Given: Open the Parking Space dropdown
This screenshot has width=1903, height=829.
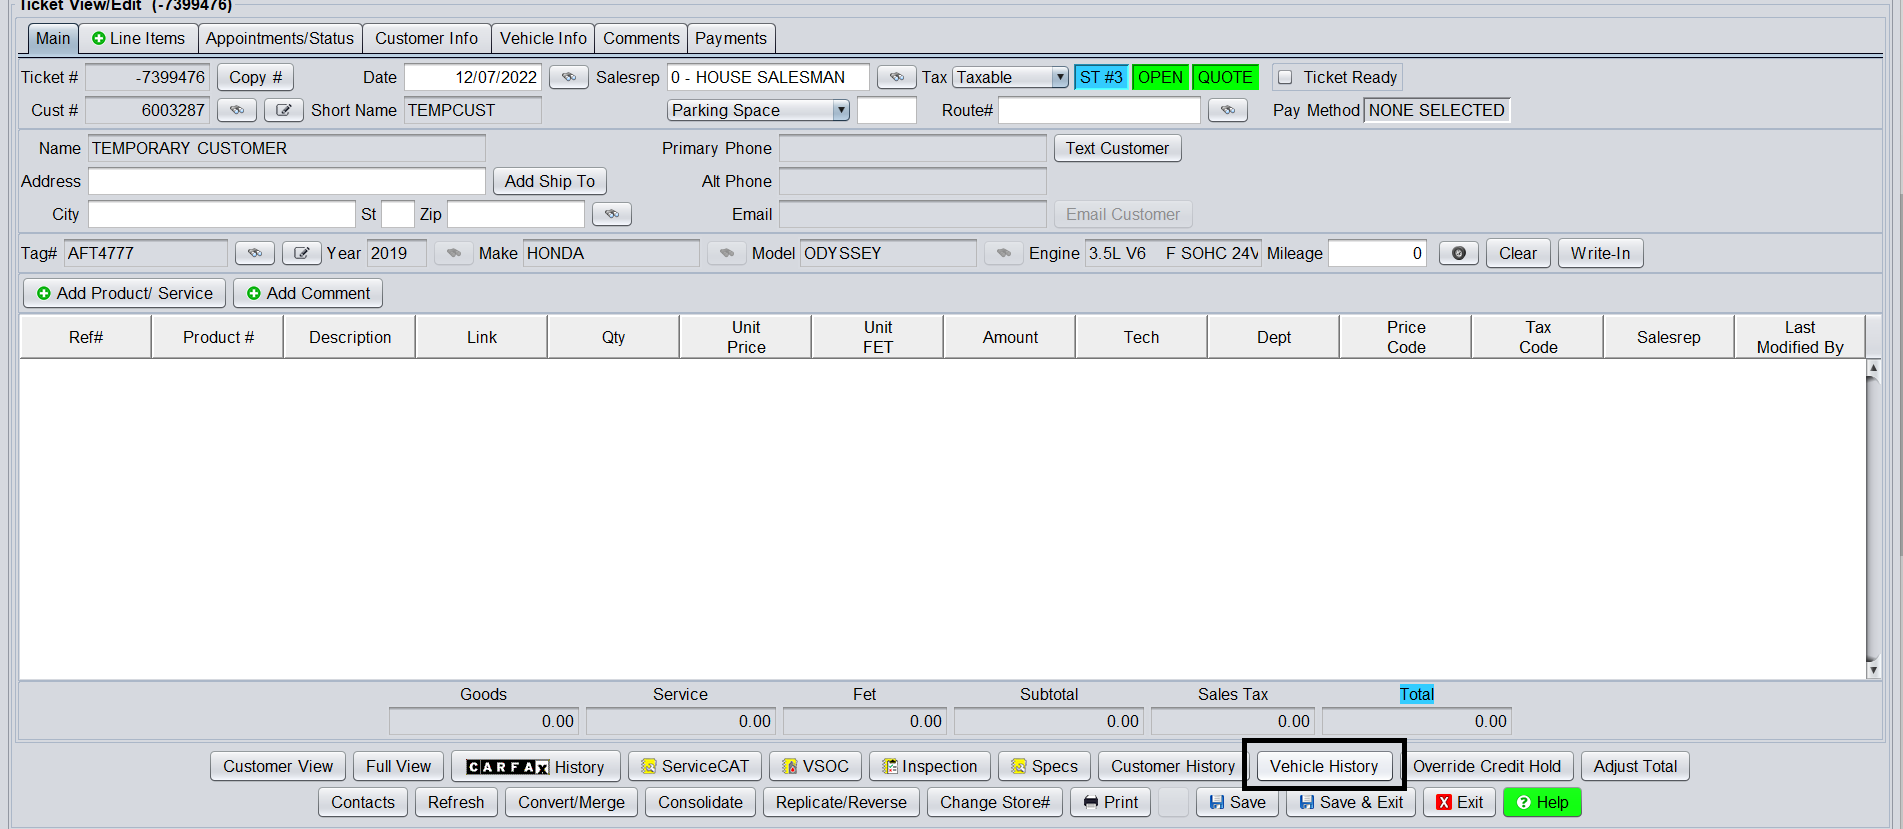Looking at the screenshot, I should tap(840, 110).
